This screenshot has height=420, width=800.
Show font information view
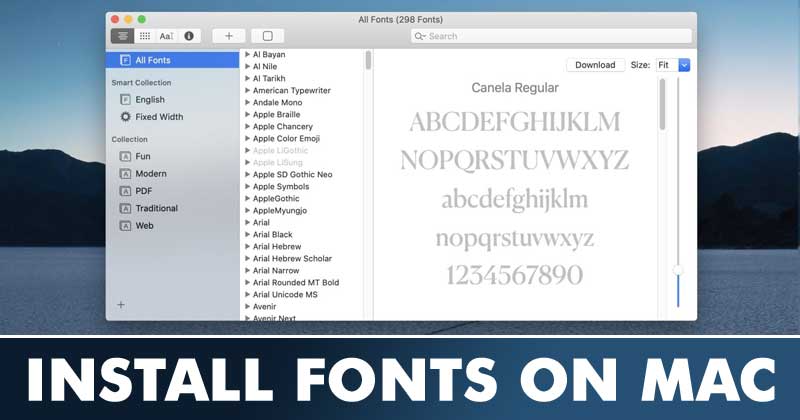pyautogui.click(x=189, y=36)
